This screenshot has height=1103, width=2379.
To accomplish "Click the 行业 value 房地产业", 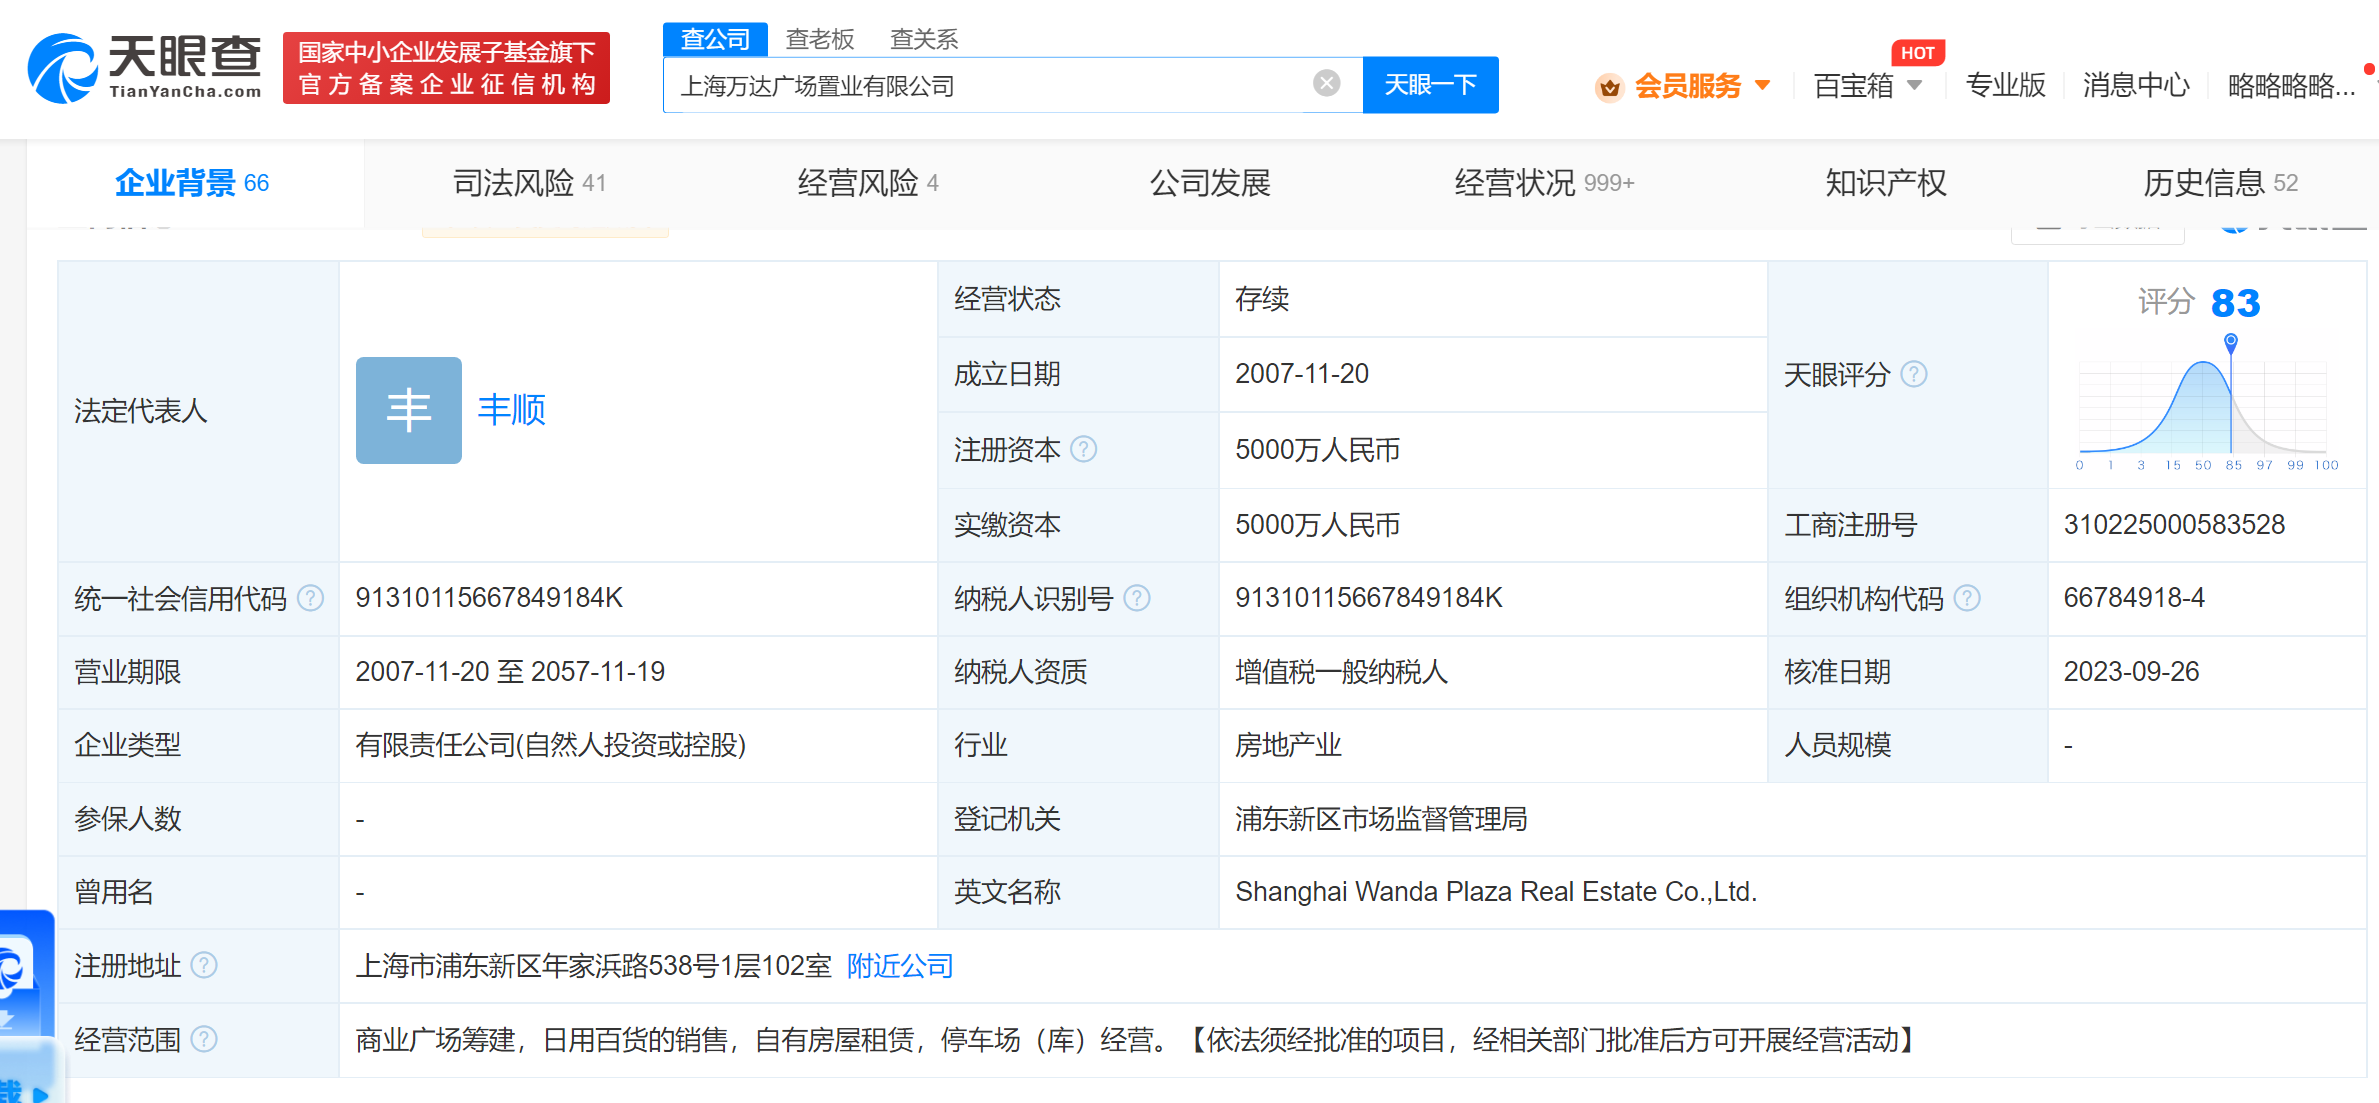I will [x=1288, y=745].
